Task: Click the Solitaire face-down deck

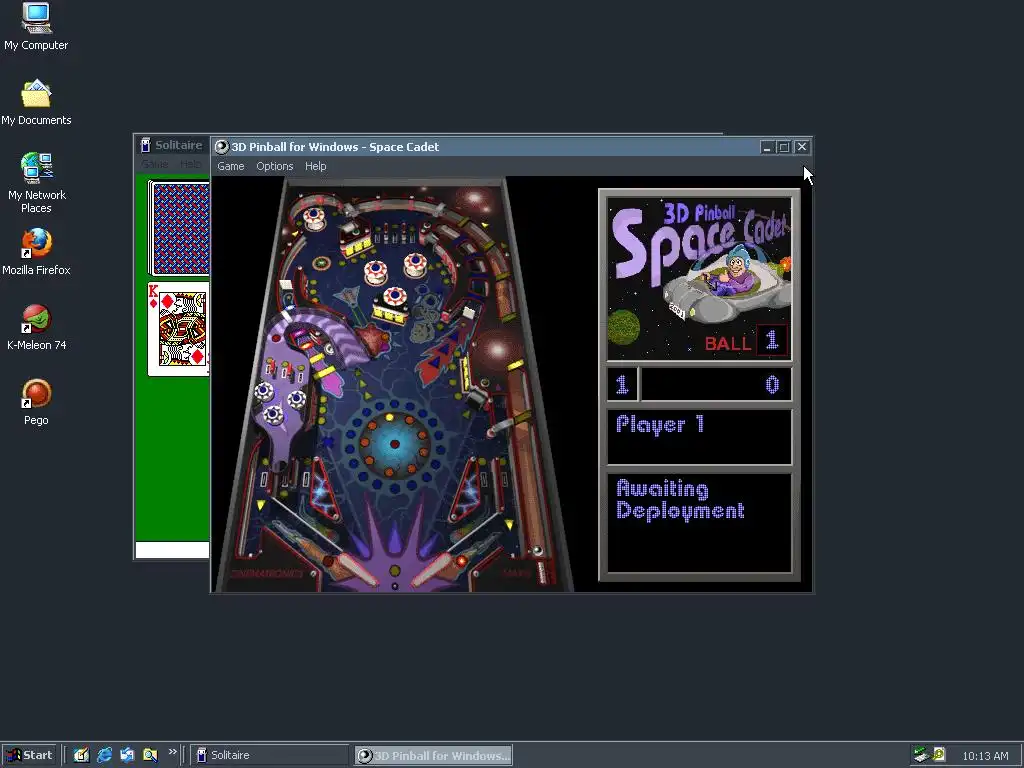Action: (x=180, y=228)
